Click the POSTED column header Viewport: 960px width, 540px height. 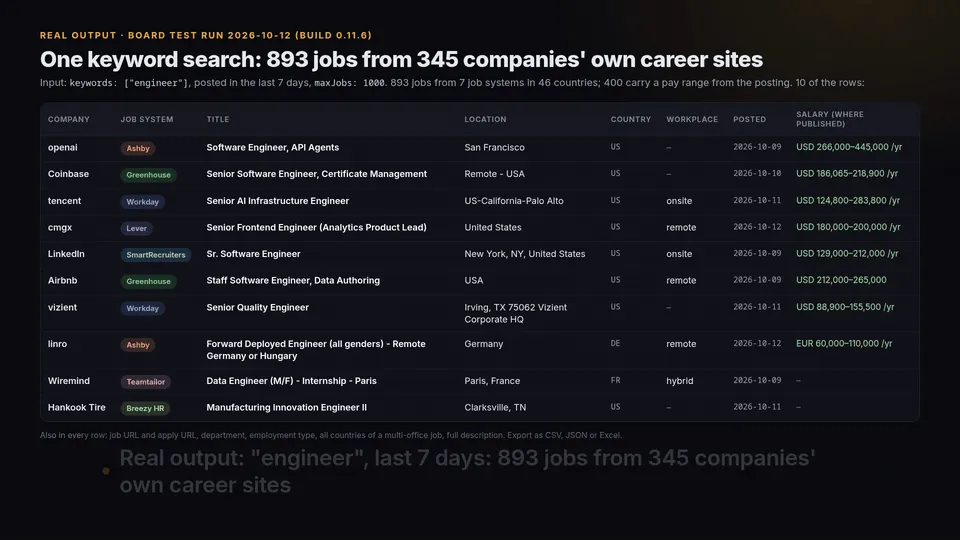749,119
